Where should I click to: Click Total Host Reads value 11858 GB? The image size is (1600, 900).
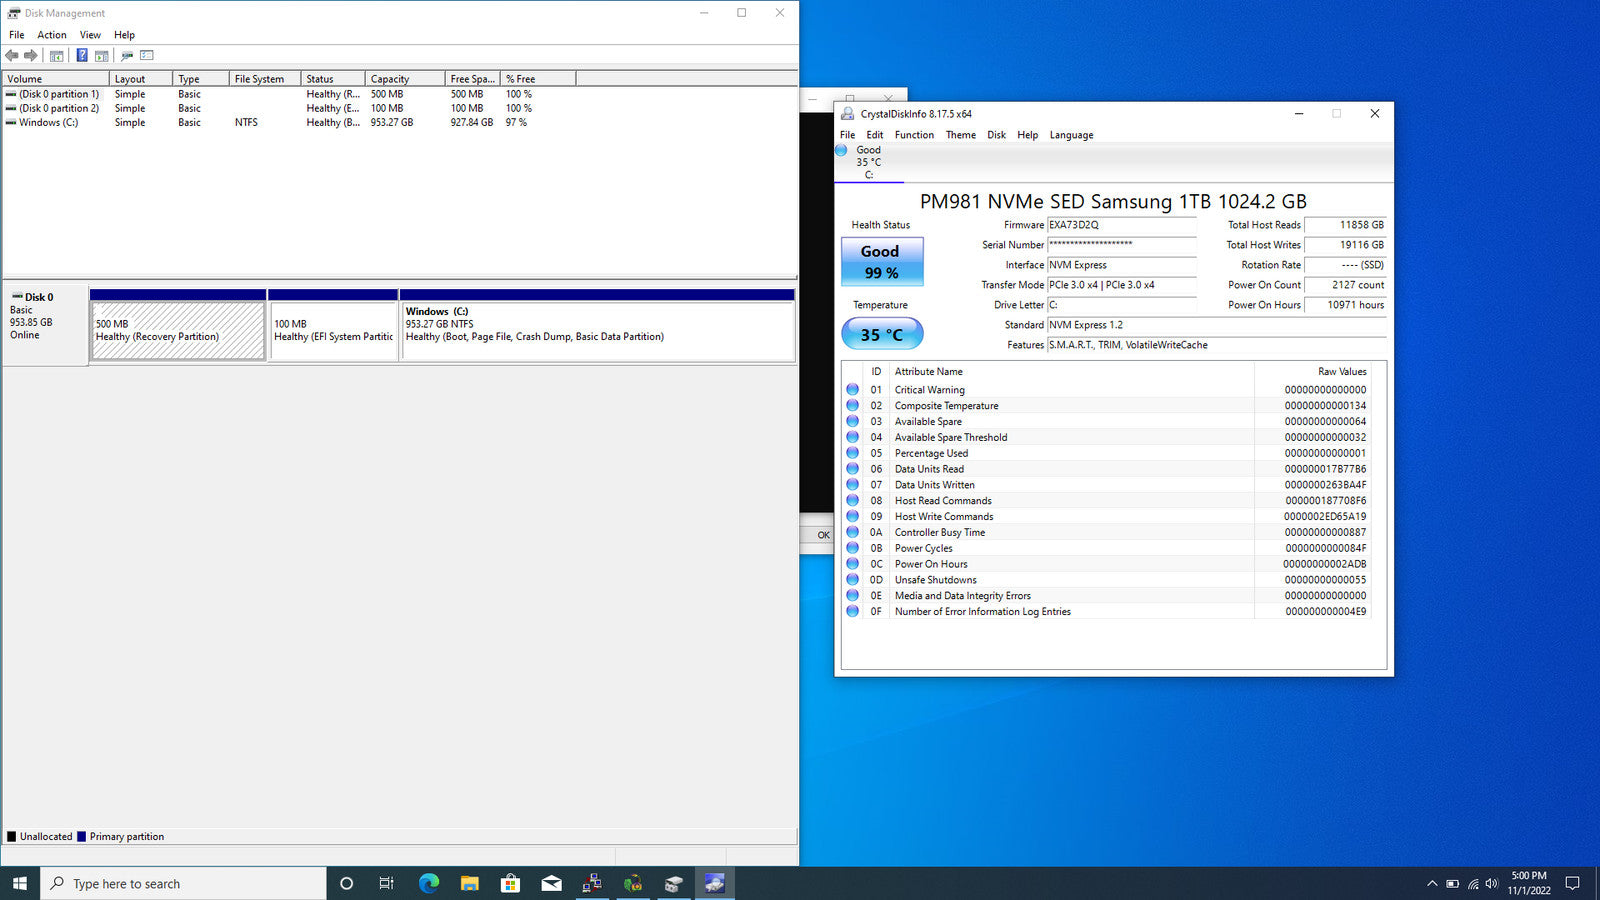click(x=1345, y=225)
